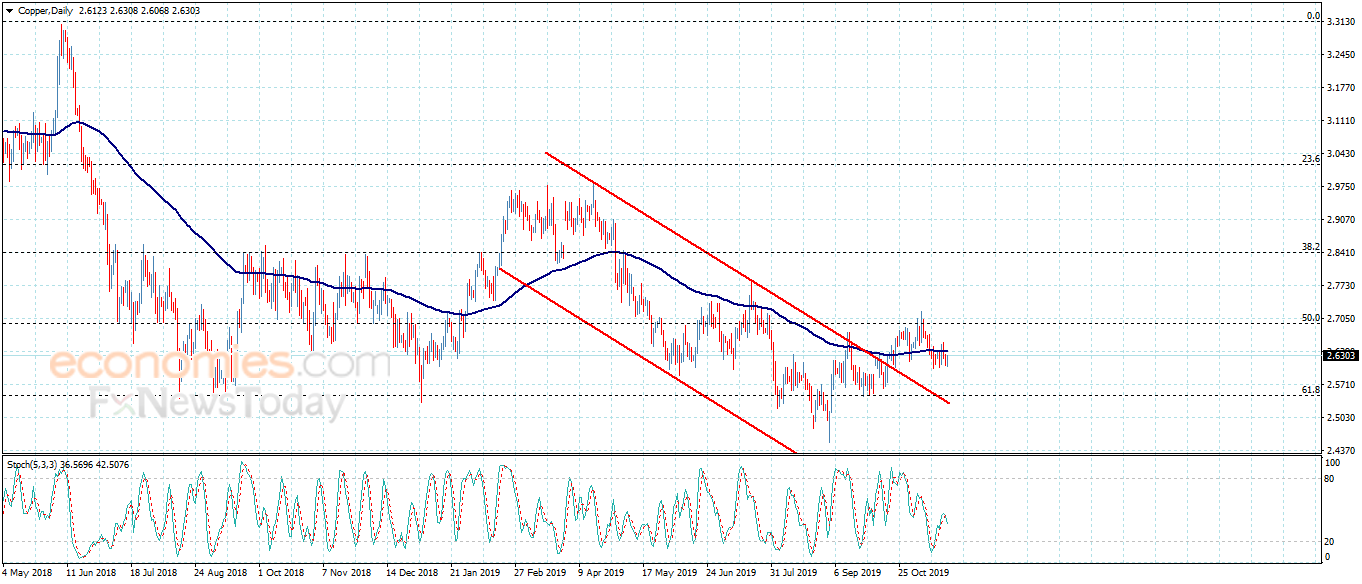The image size is (1362, 584).
Task: Click the 2.7050 price axis label
Action: (x=1340, y=319)
